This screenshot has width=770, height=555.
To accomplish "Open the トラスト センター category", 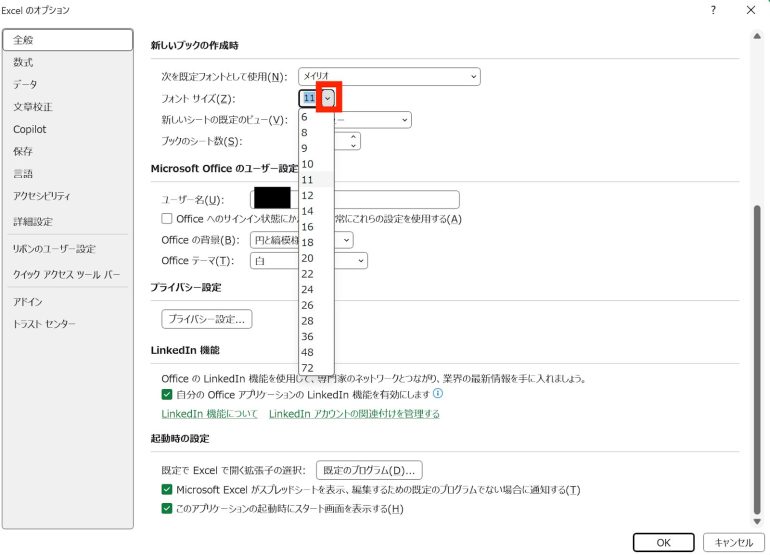I will (x=44, y=324).
